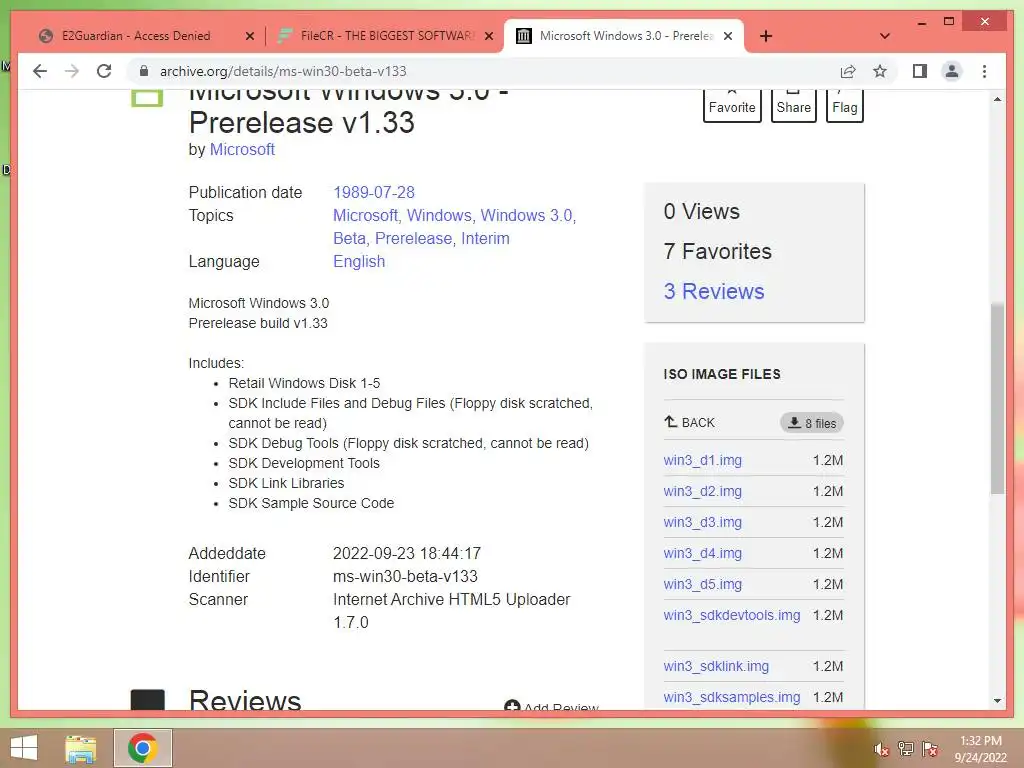Image resolution: width=1024 pixels, height=768 pixels.
Task: Open a new tab with the plus button
Action: [766, 36]
